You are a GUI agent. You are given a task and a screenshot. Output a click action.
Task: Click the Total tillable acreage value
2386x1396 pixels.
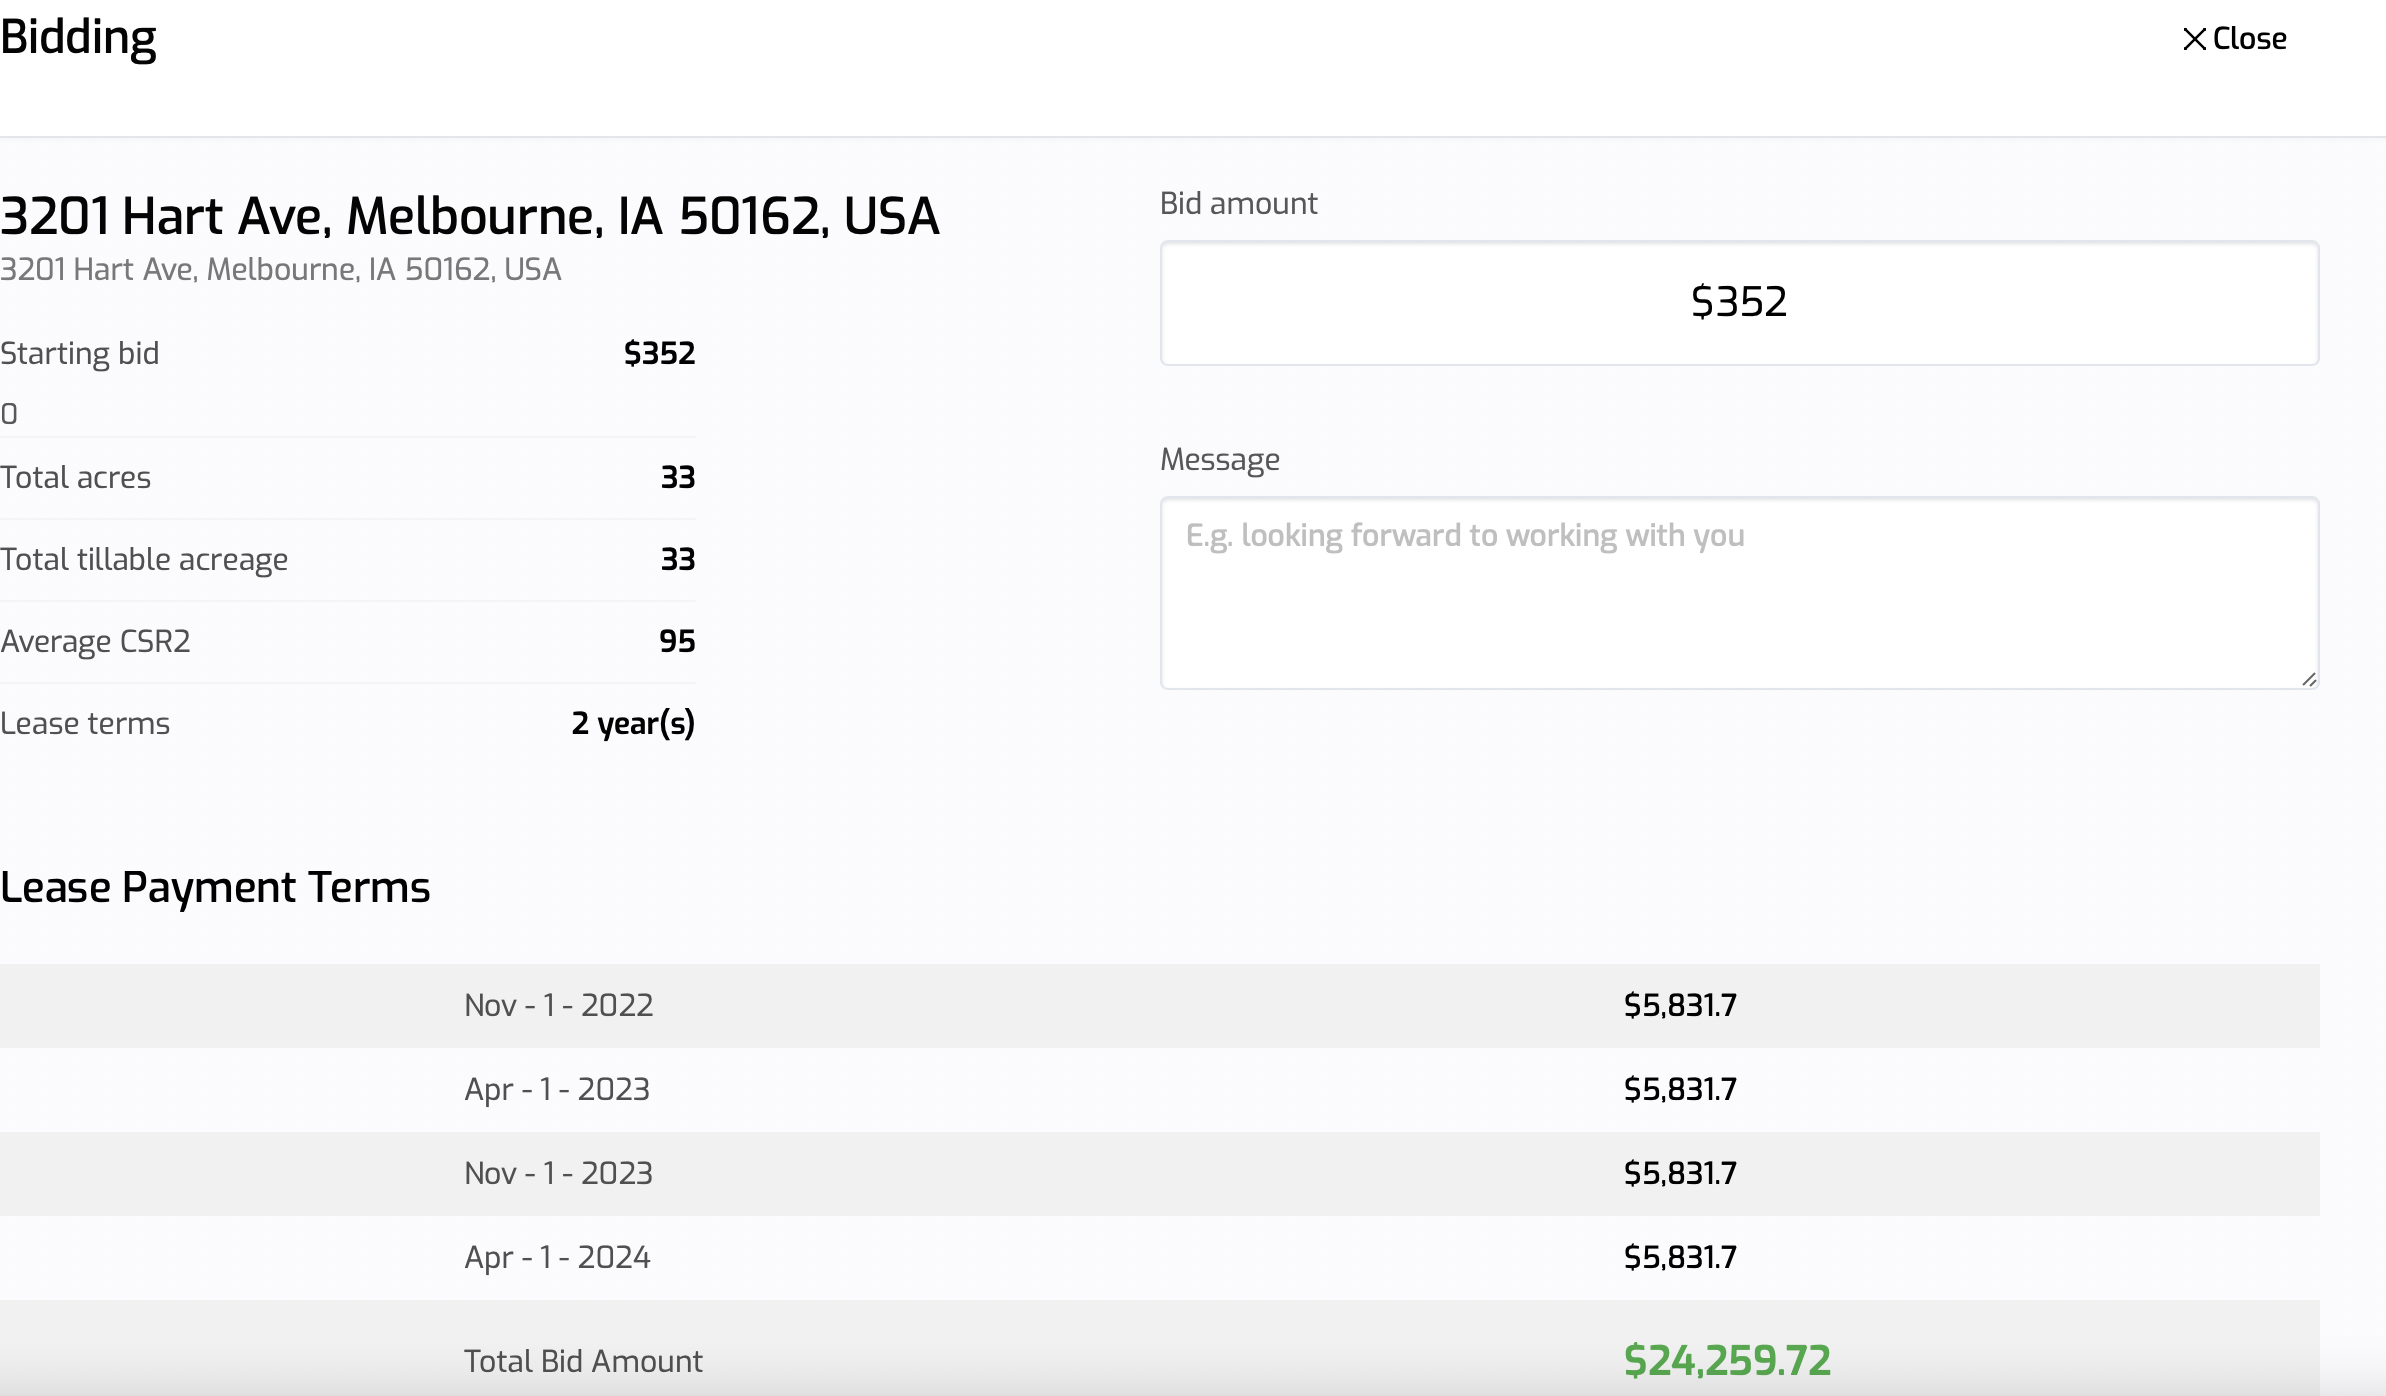pos(677,559)
